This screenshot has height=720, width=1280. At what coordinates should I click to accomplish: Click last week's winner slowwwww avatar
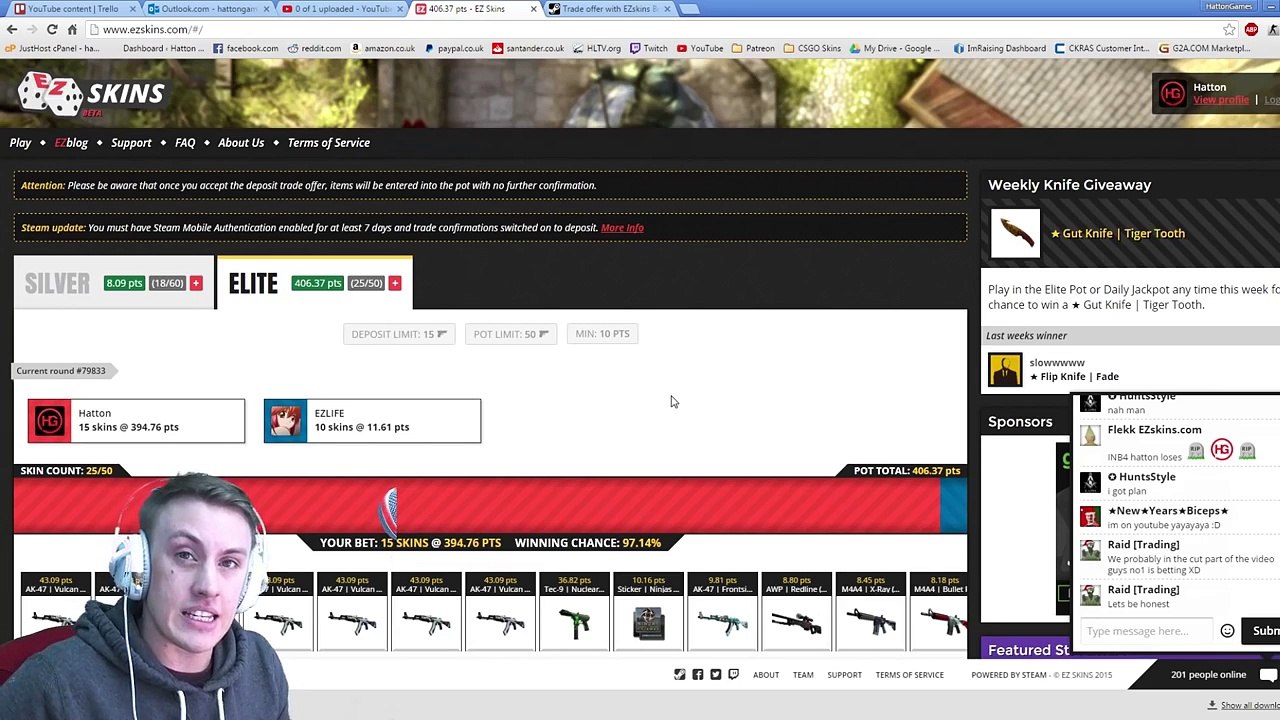pyautogui.click(x=1005, y=370)
